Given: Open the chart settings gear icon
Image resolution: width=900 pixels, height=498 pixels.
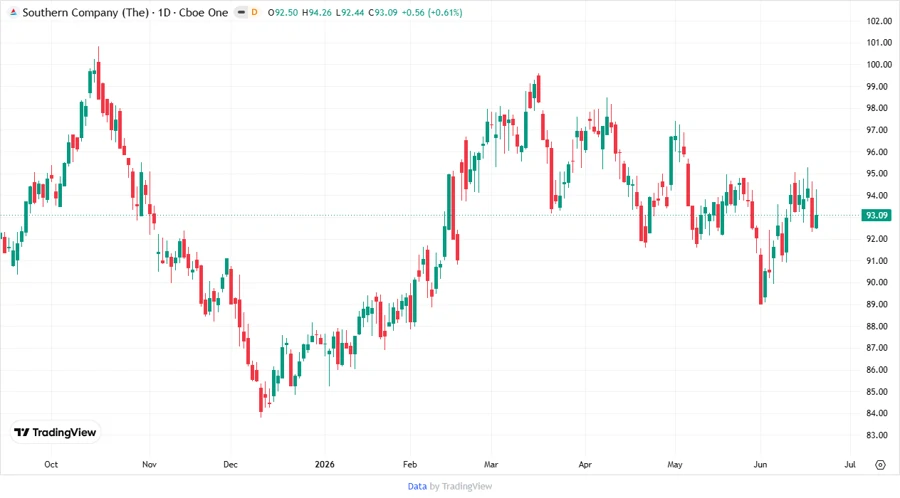Looking at the screenshot, I should tap(880, 465).
